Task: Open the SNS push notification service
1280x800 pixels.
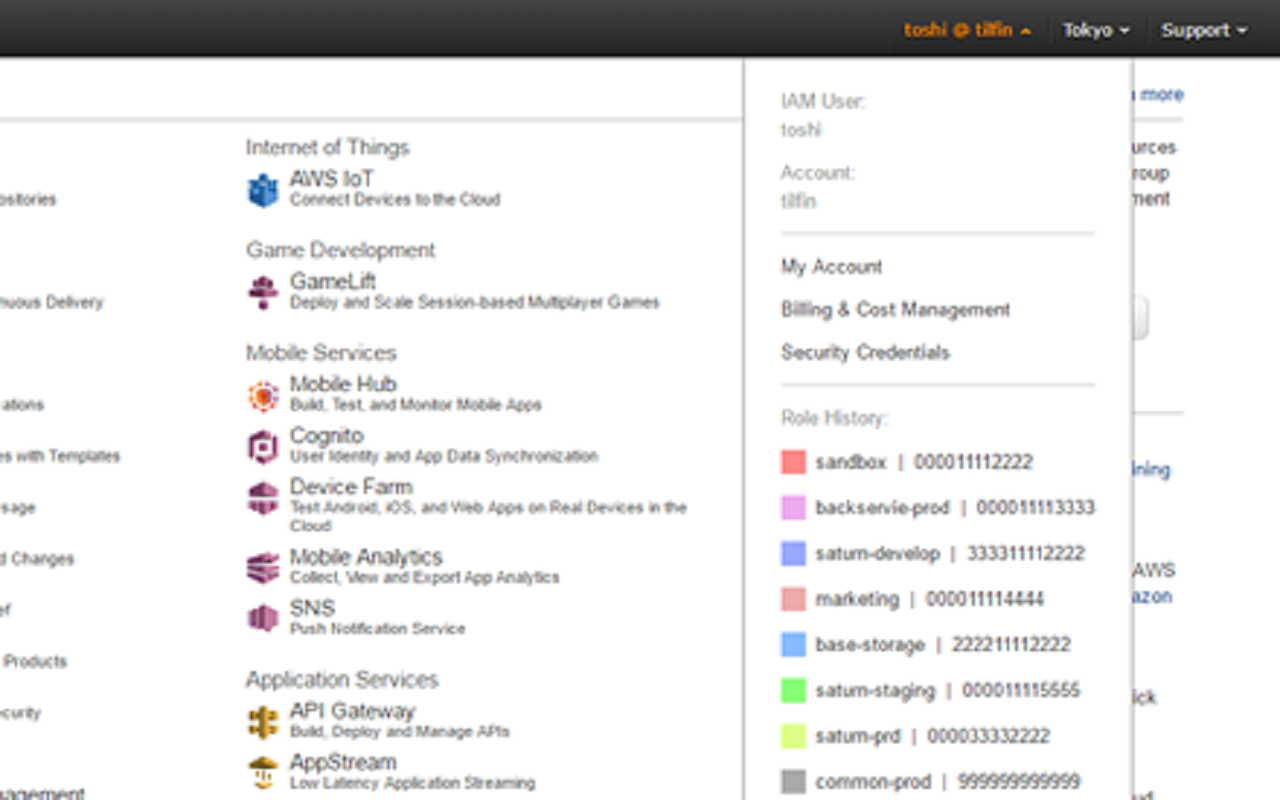Action: pyautogui.click(x=262, y=617)
